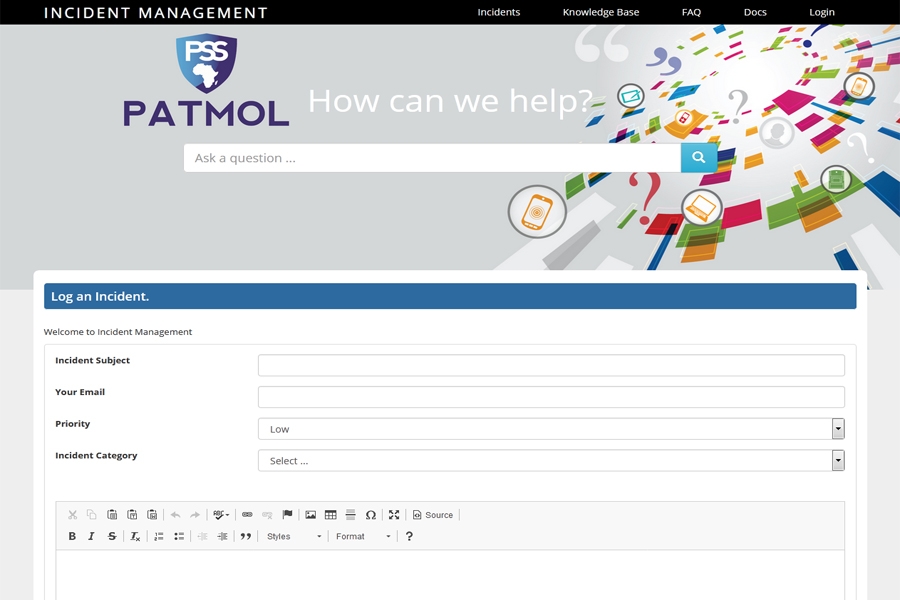Click the Login link

point(821,12)
